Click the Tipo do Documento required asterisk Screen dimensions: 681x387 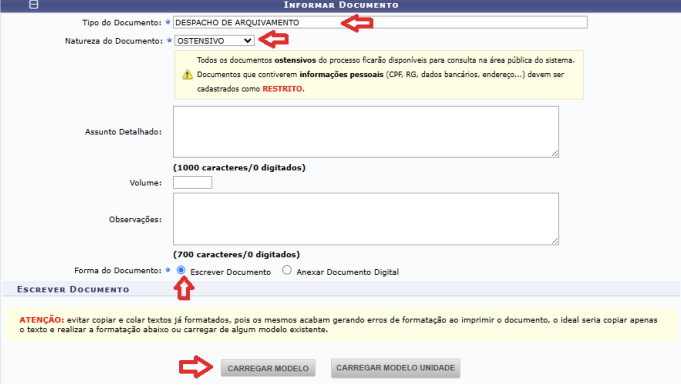pos(168,22)
